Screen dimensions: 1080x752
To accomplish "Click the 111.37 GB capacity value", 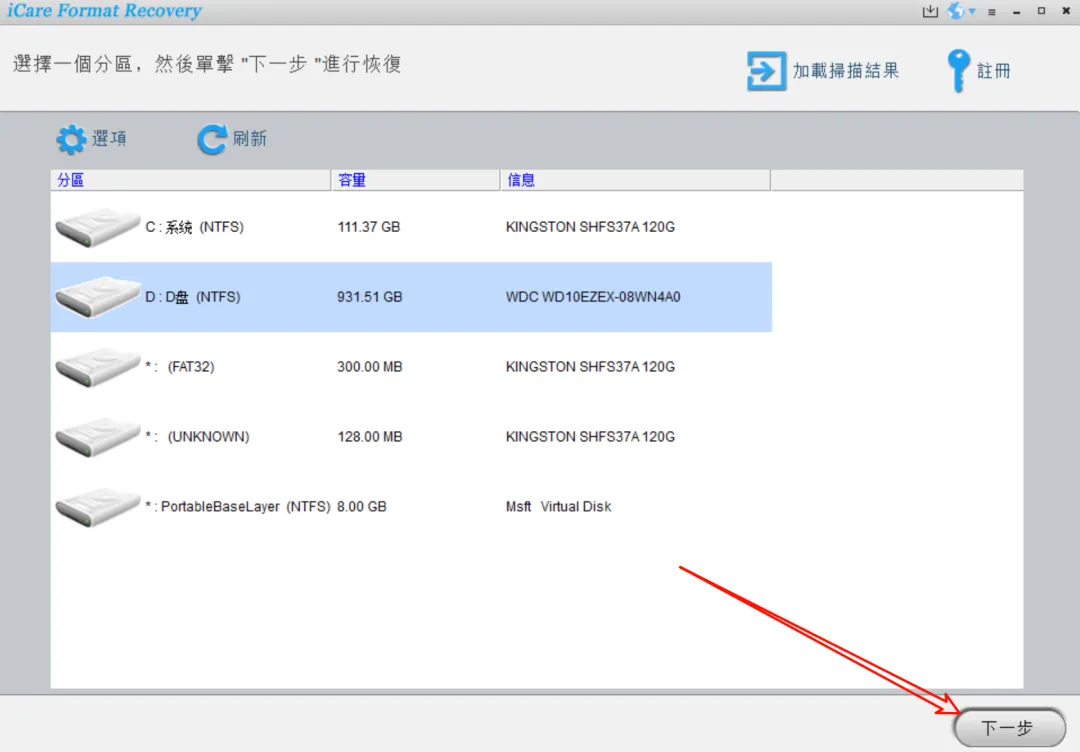I will tap(368, 227).
